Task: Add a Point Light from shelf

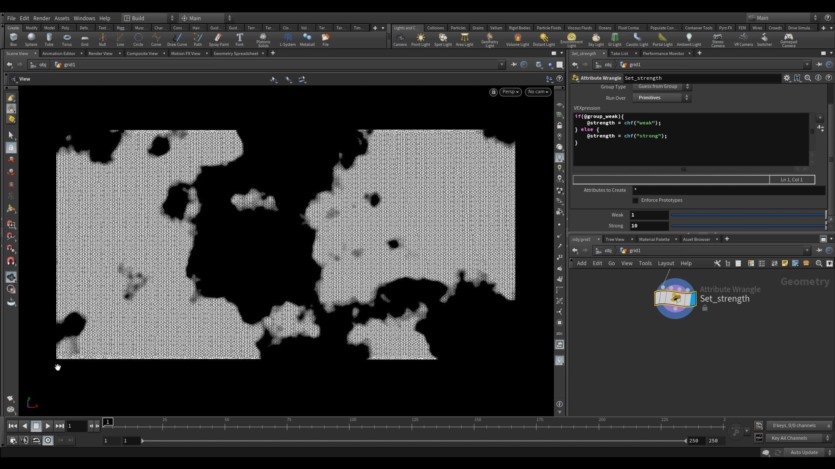Action: [420, 39]
